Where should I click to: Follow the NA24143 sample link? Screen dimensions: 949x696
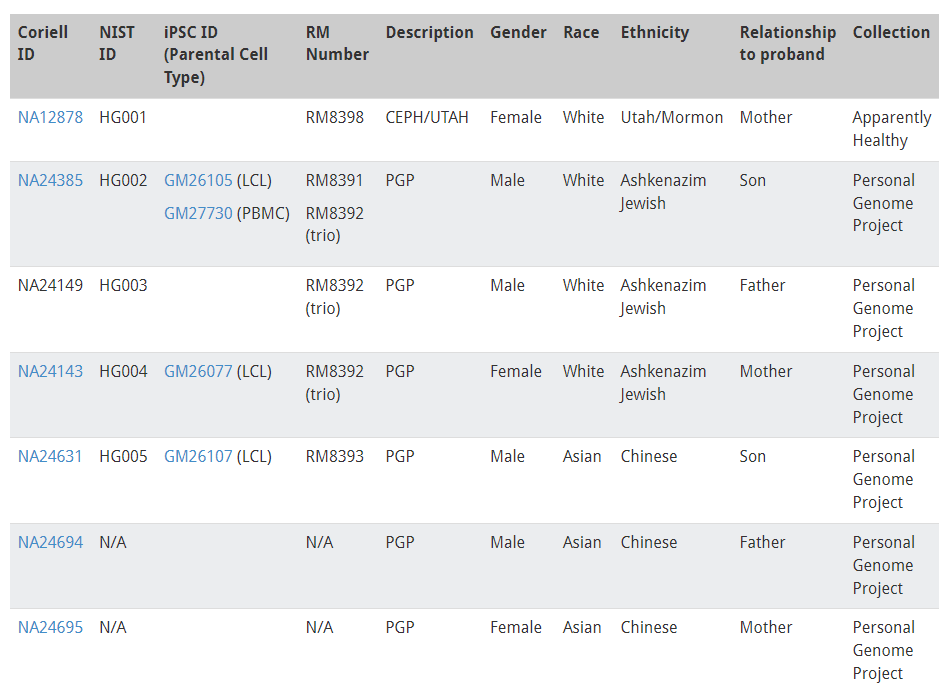50,371
